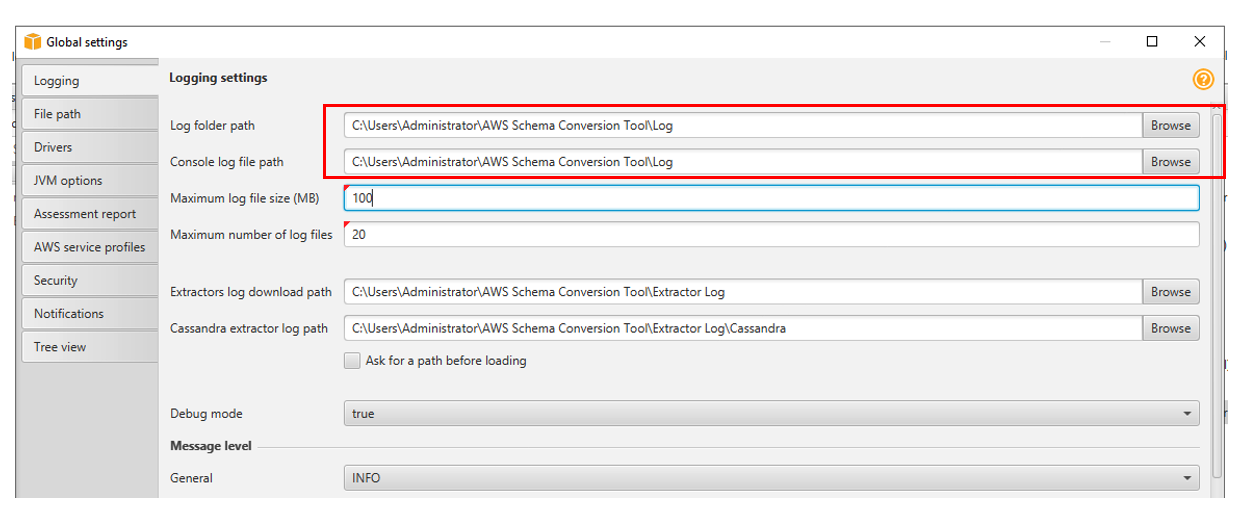Go to the JVM options tab
Screen dimensions: 1243x532
[x=90, y=180]
